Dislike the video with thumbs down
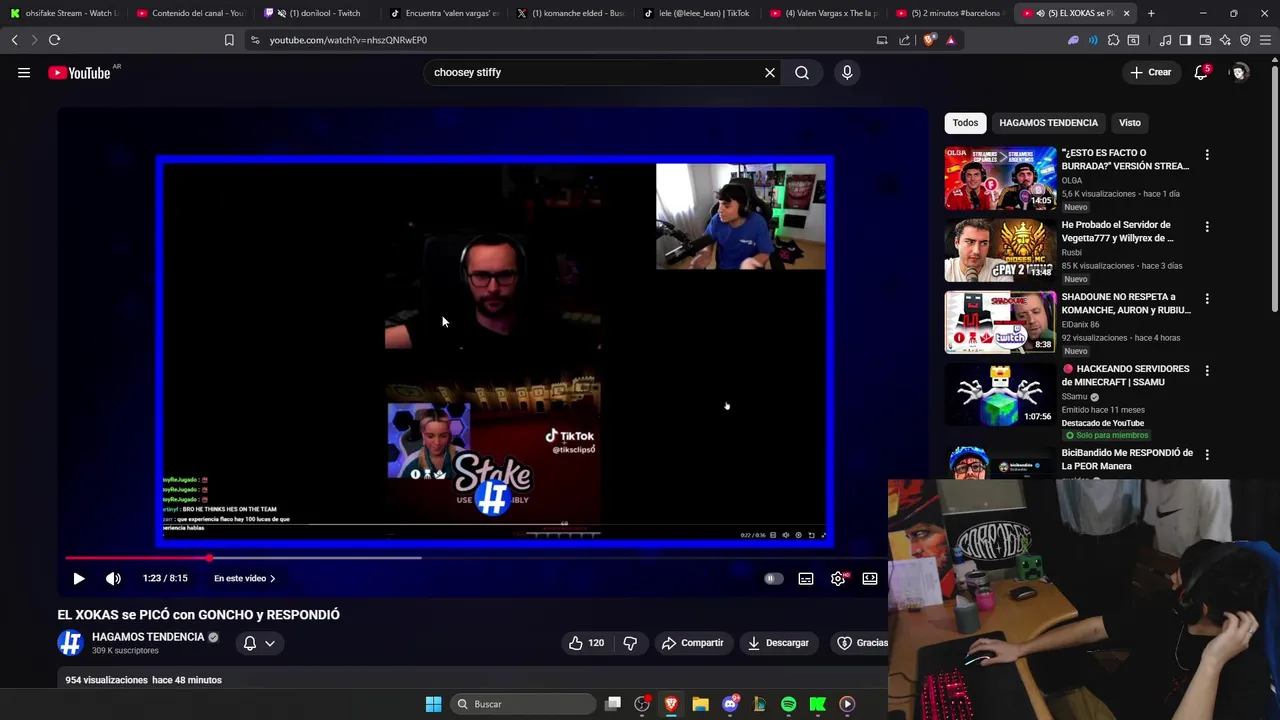This screenshot has width=1280, height=720. click(x=630, y=643)
